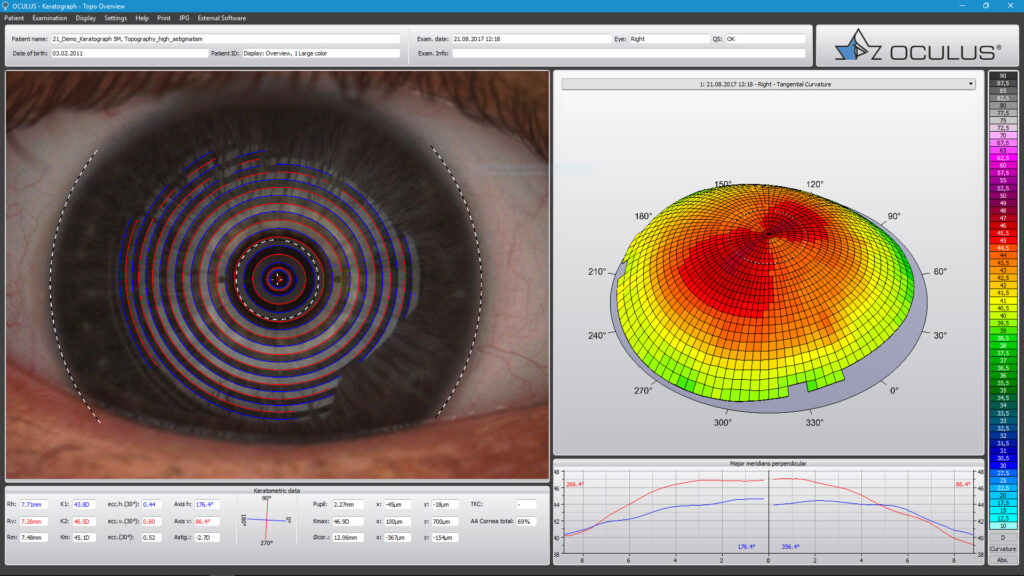Select the 90 value on the color scale
The width and height of the screenshot is (1024, 576).
pyautogui.click(x=1002, y=76)
